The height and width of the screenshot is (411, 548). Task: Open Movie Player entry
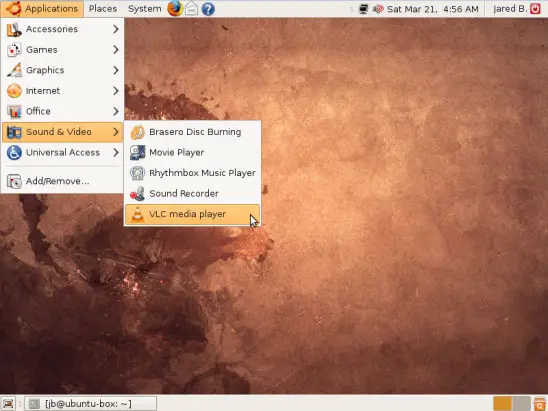[192, 153]
